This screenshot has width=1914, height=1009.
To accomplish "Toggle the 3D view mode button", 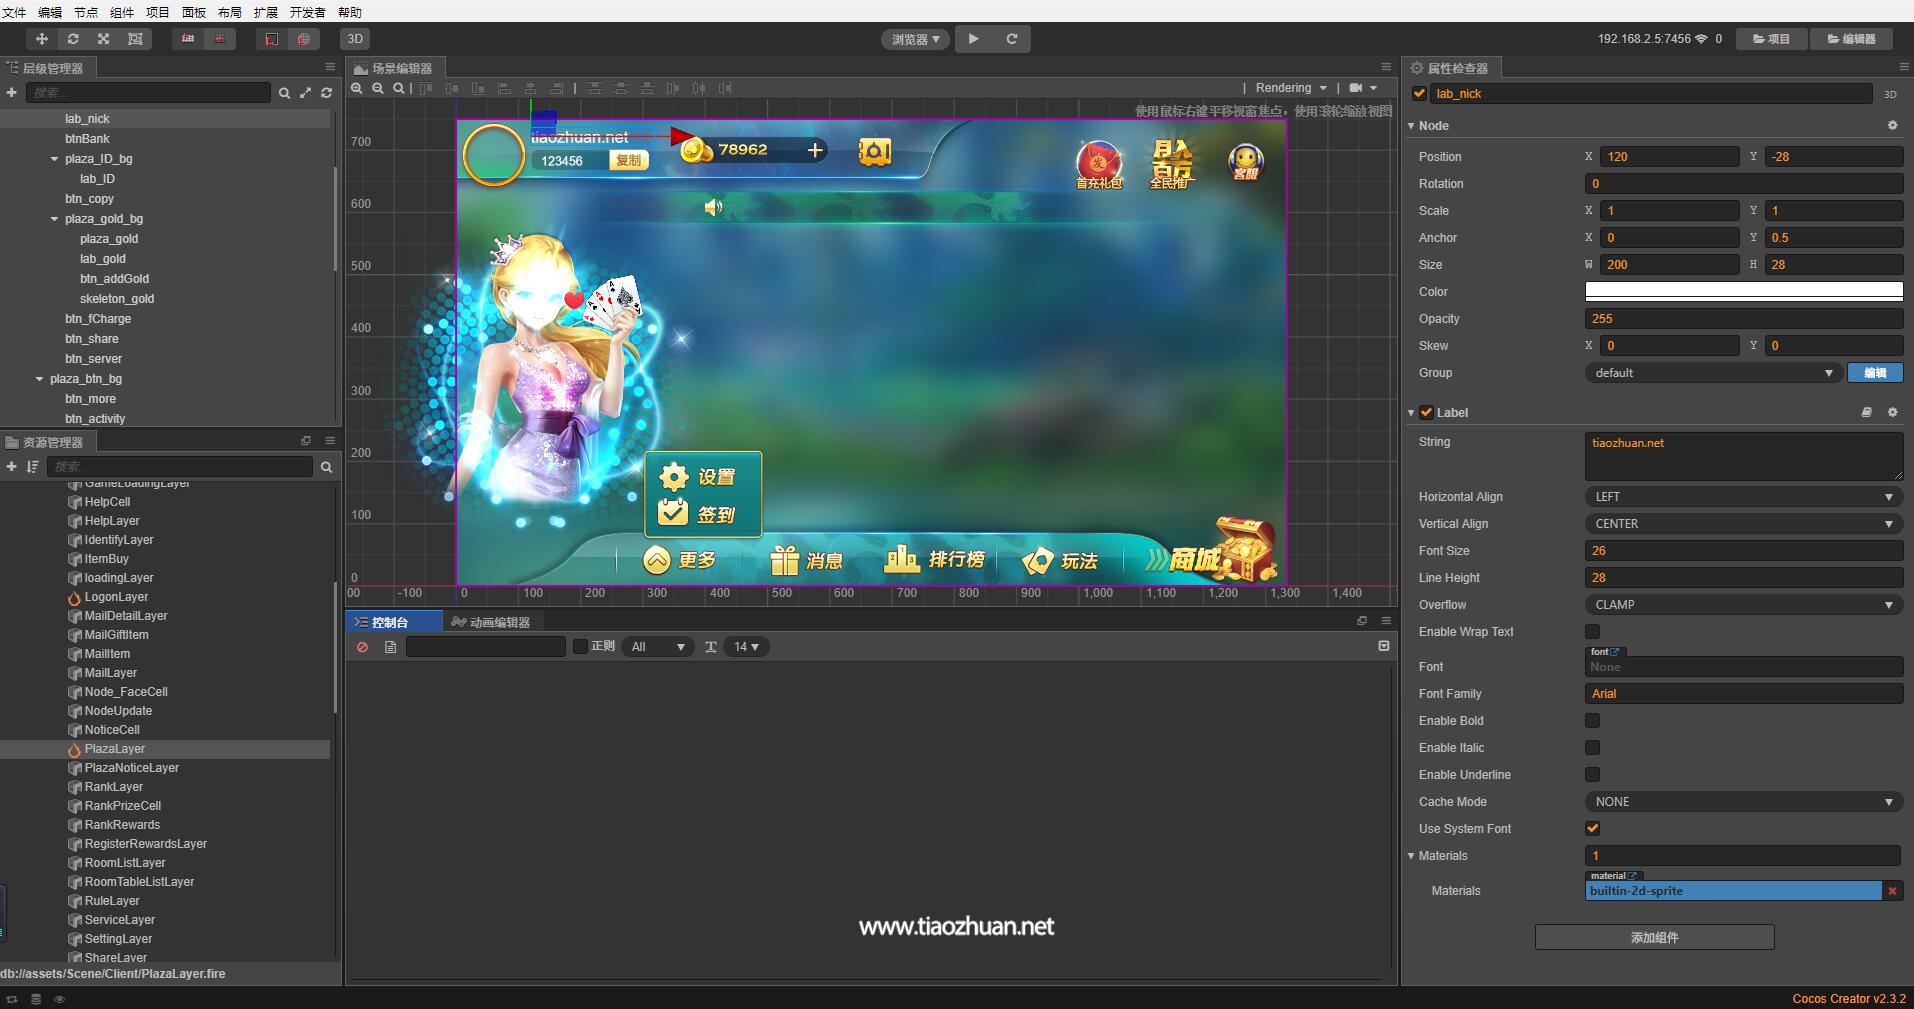I will [x=354, y=39].
